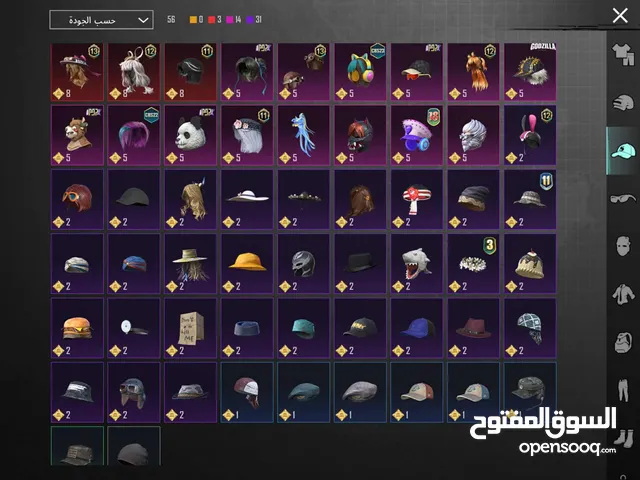Select the panda head mask

(191, 136)
